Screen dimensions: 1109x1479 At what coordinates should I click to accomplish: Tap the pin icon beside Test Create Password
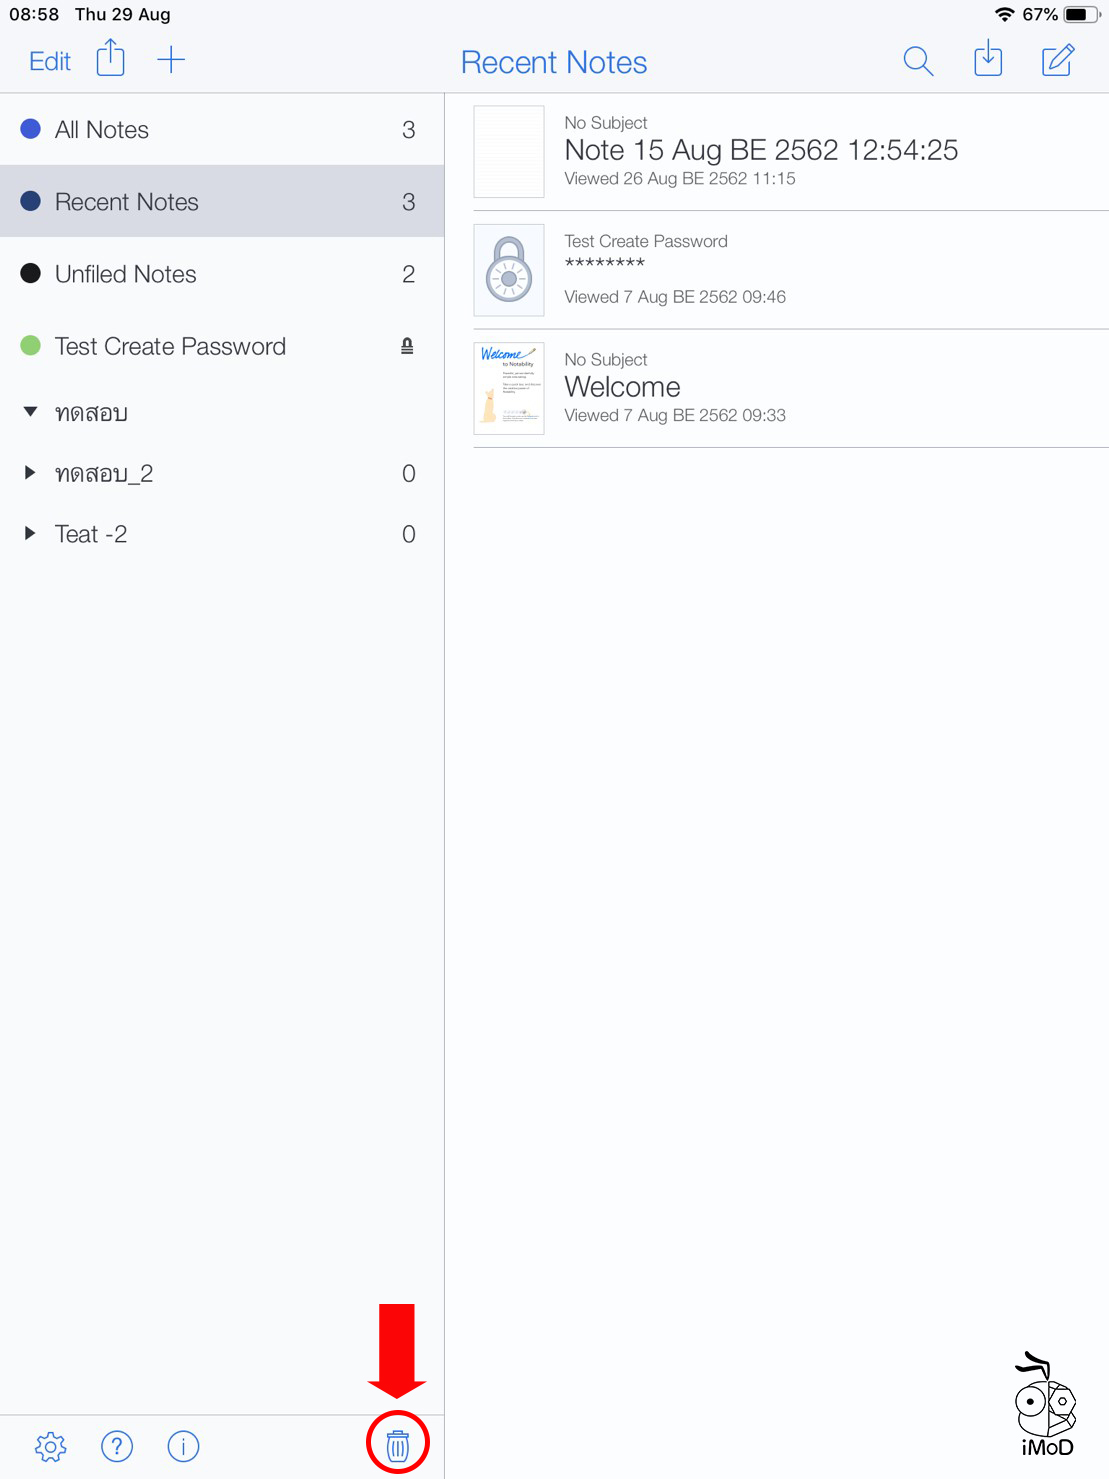point(407,346)
